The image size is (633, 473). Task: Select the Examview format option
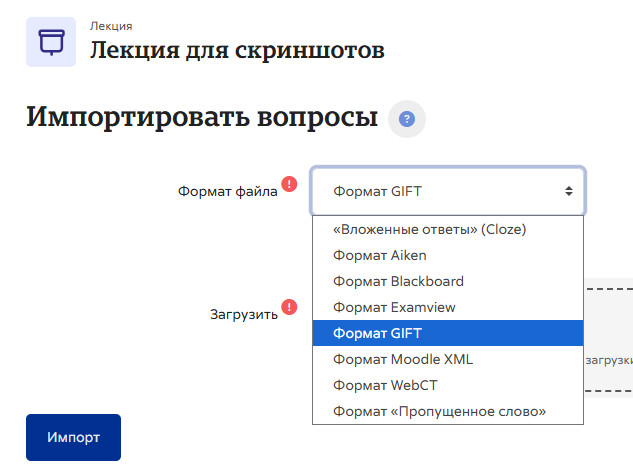click(x=394, y=307)
